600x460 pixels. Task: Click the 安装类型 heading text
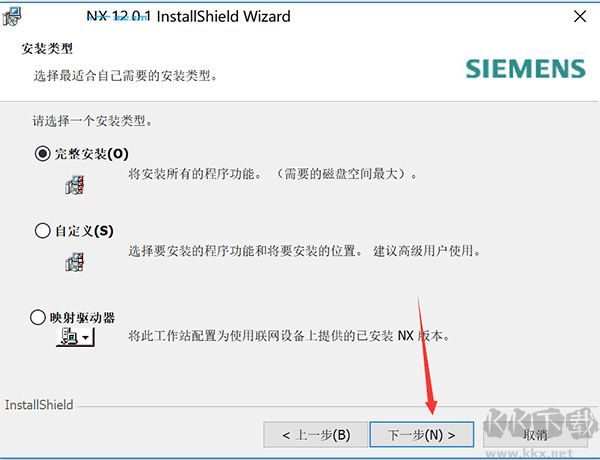[47, 49]
